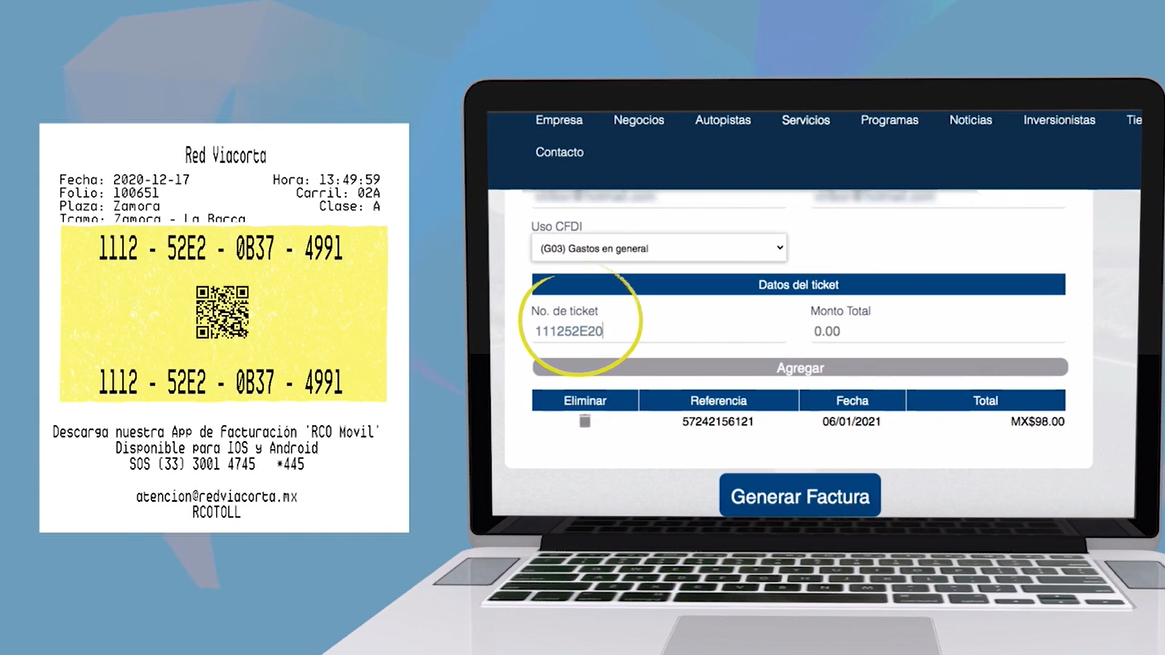Click the trash icon for reference 57242156121
Image resolution: width=1165 pixels, height=655 pixels.
pyautogui.click(x=585, y=421)
